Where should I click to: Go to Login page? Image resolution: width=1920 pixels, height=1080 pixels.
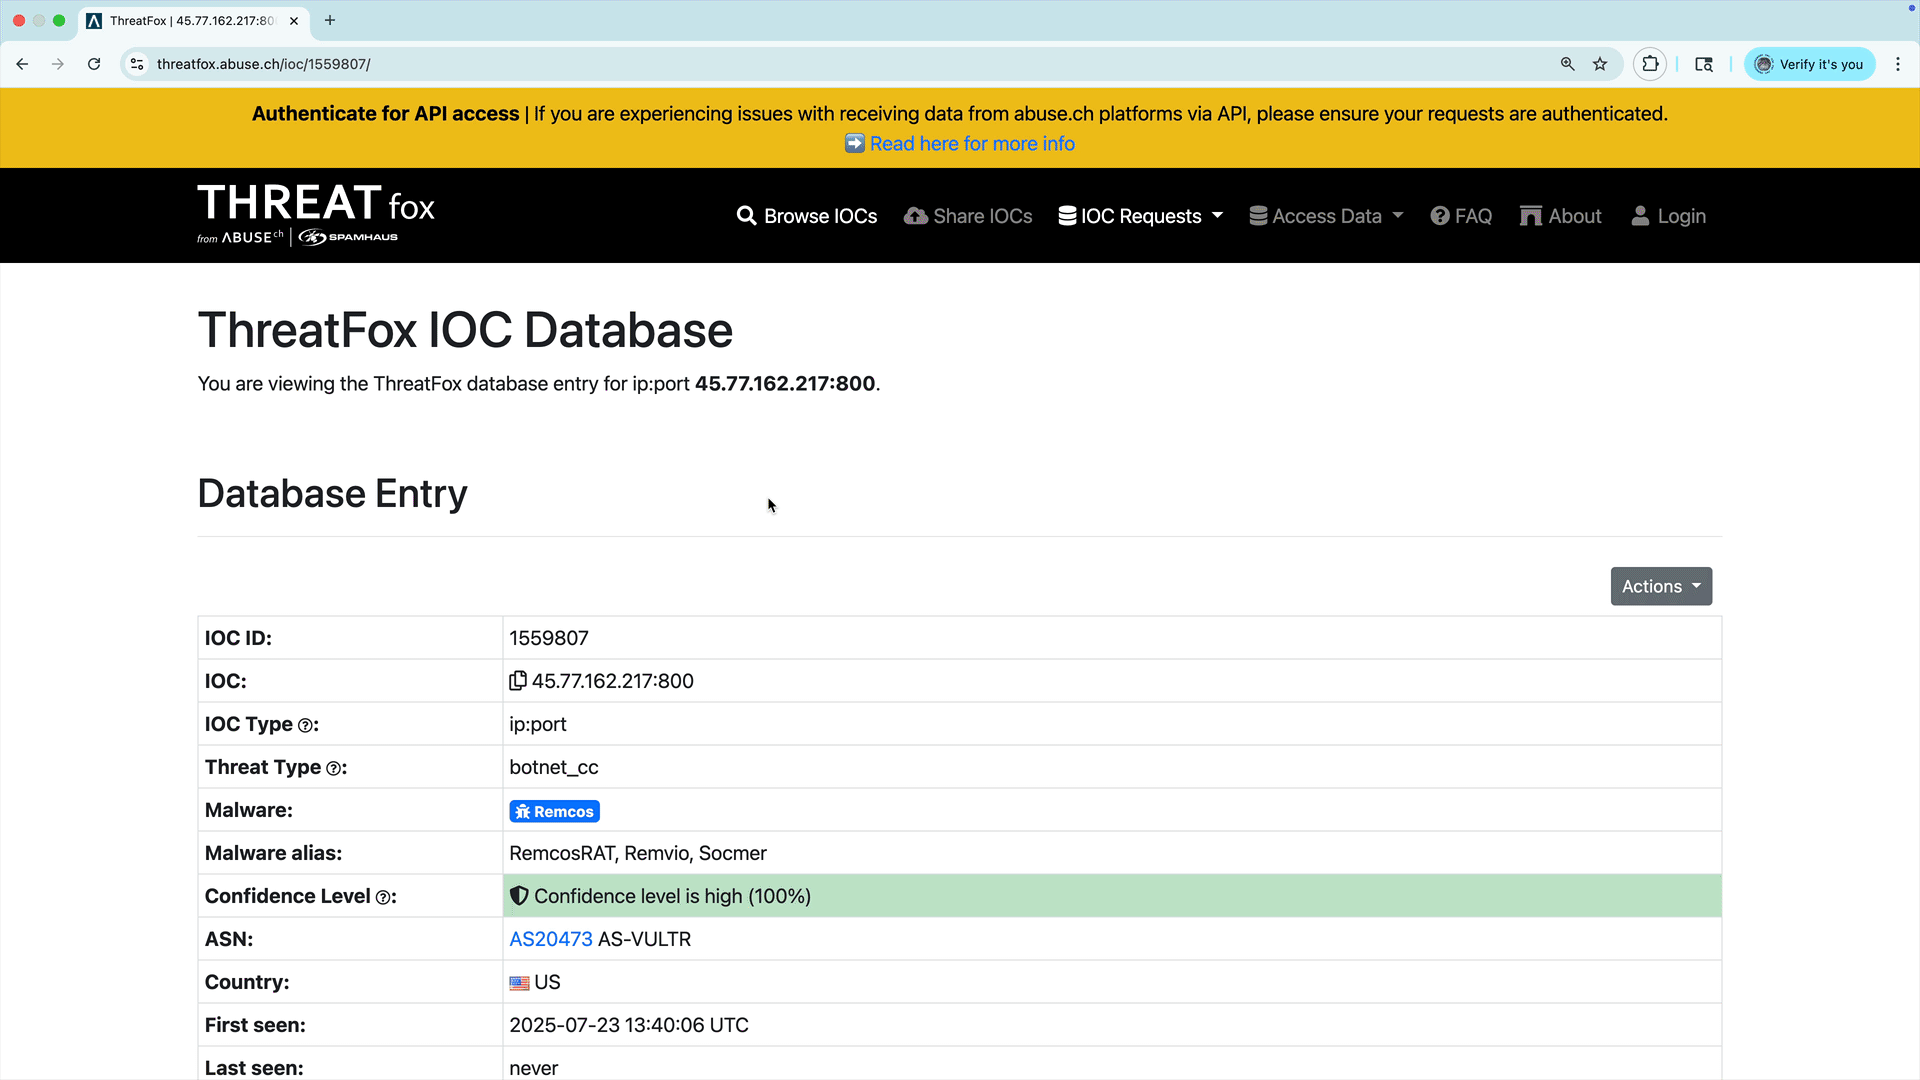click(x=1668, y=216)
